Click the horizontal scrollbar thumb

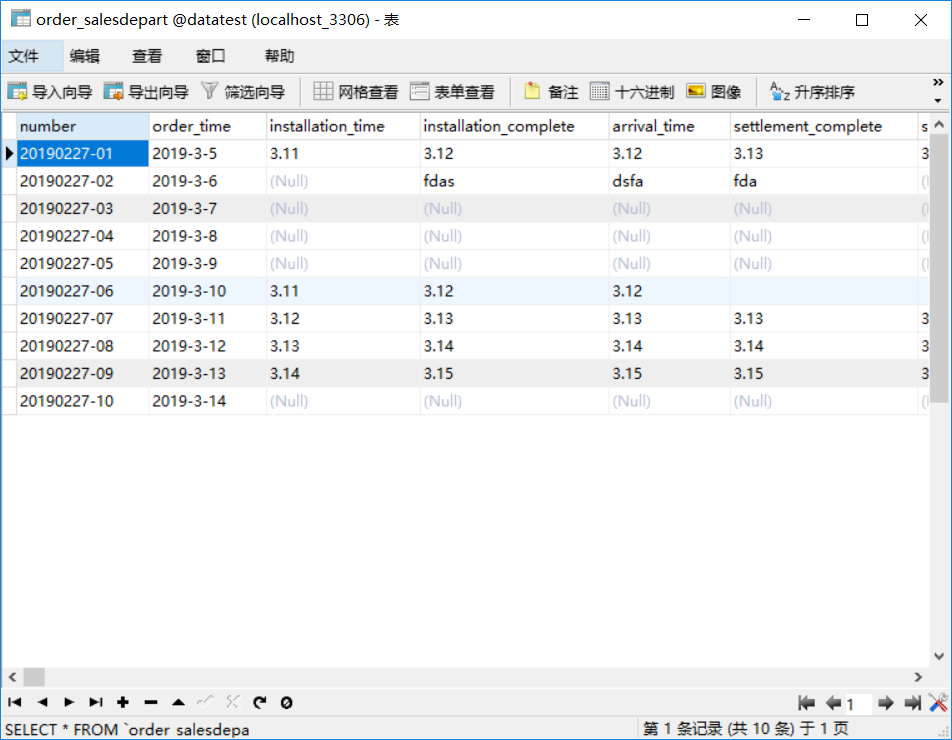pyautogui.click(x=34, y=676)
